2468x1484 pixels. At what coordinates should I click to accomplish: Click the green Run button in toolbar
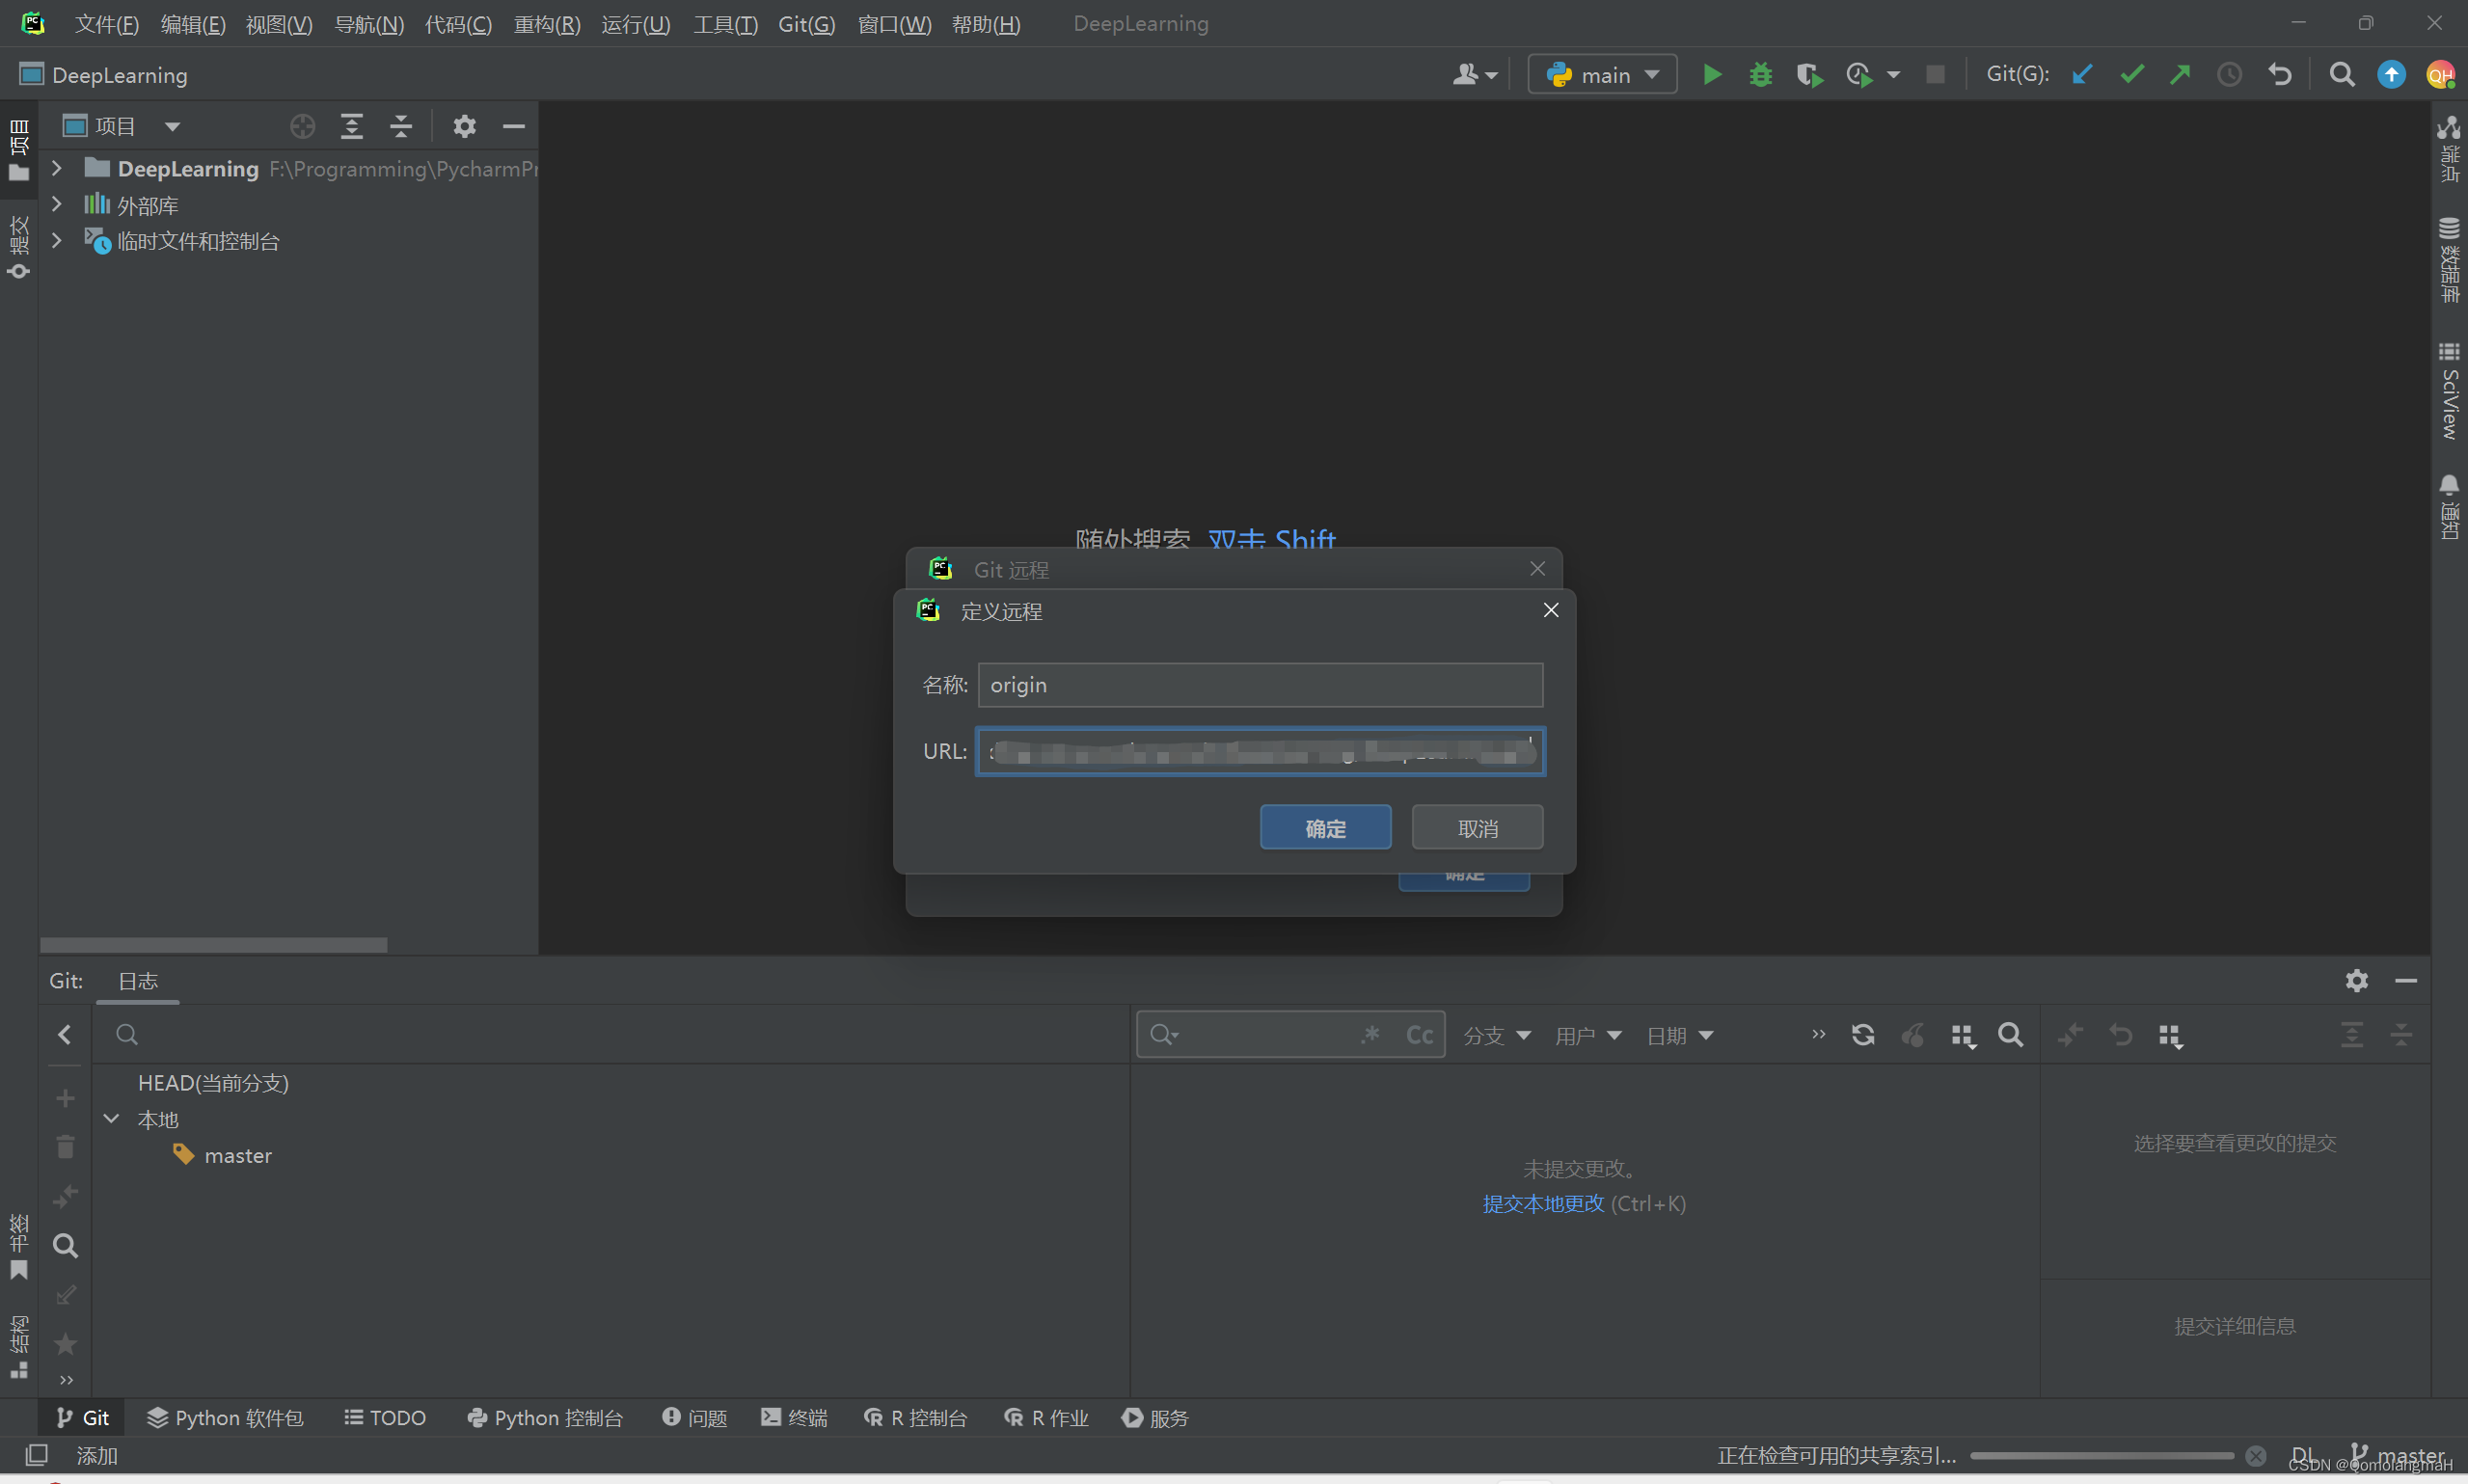coord(1711,75)
